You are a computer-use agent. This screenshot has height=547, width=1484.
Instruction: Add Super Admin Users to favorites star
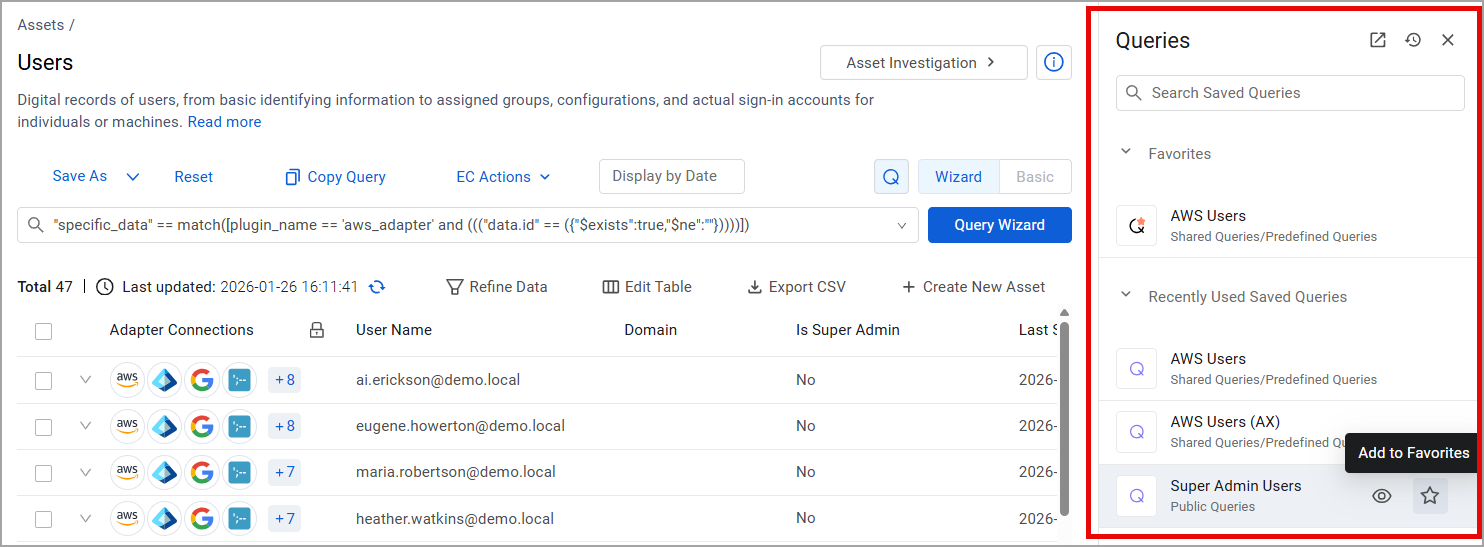tap(1430, 495)
